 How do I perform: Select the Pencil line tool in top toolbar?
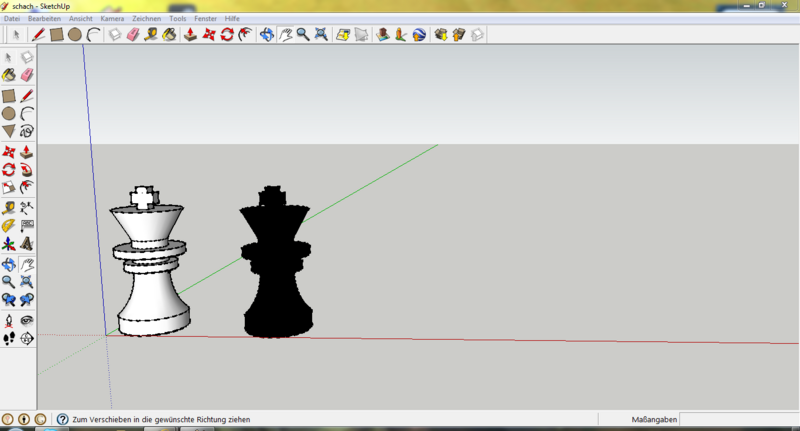coord(39,34)
